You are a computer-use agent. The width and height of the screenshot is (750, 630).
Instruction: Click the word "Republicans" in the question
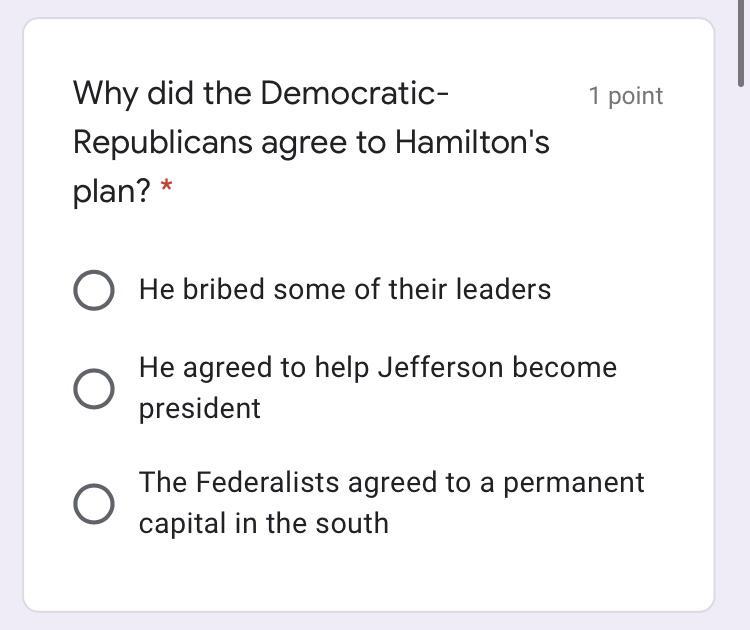[163, 142]
